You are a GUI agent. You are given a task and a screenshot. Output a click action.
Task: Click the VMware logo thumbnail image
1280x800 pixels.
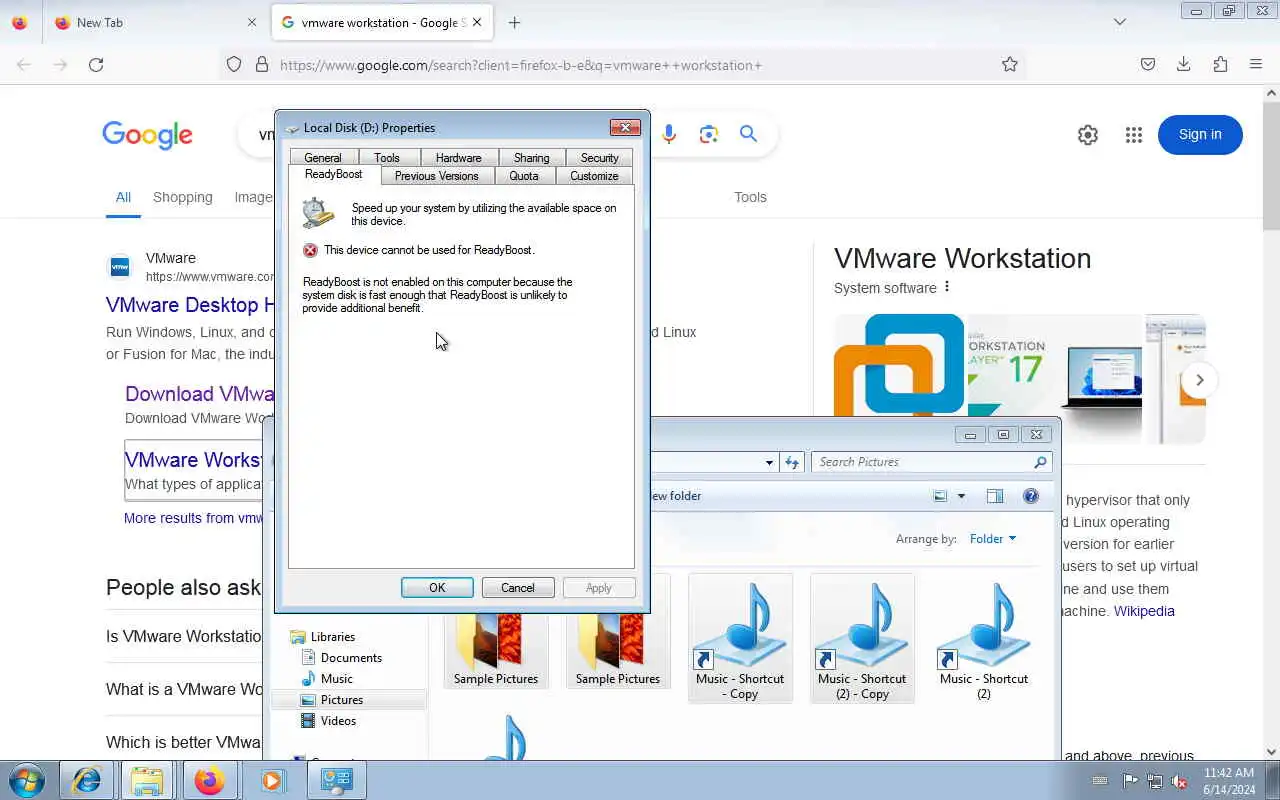point(899,365)
